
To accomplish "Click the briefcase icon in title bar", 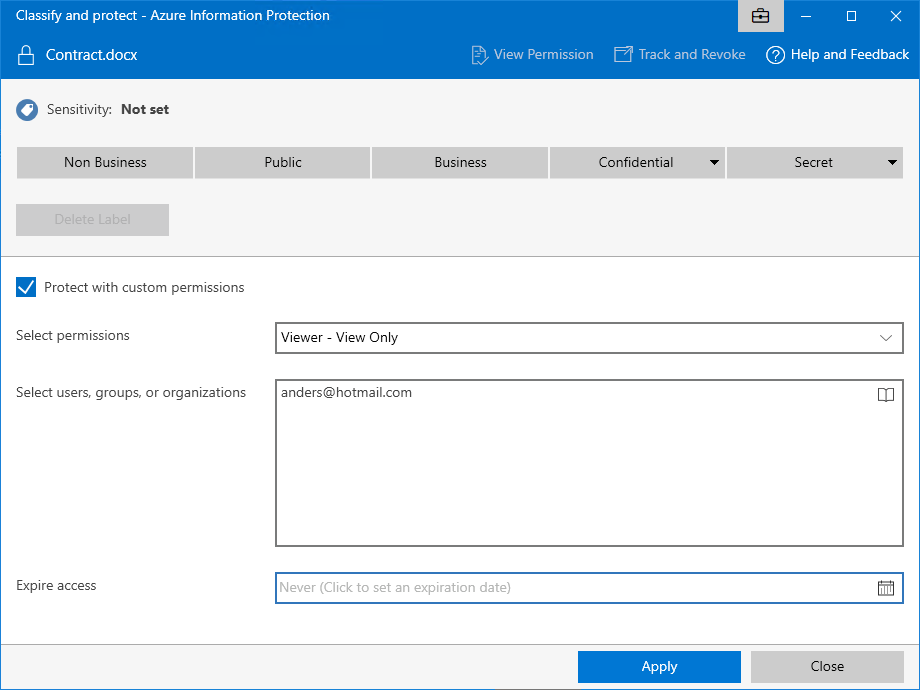I will (x=760, y=16).
